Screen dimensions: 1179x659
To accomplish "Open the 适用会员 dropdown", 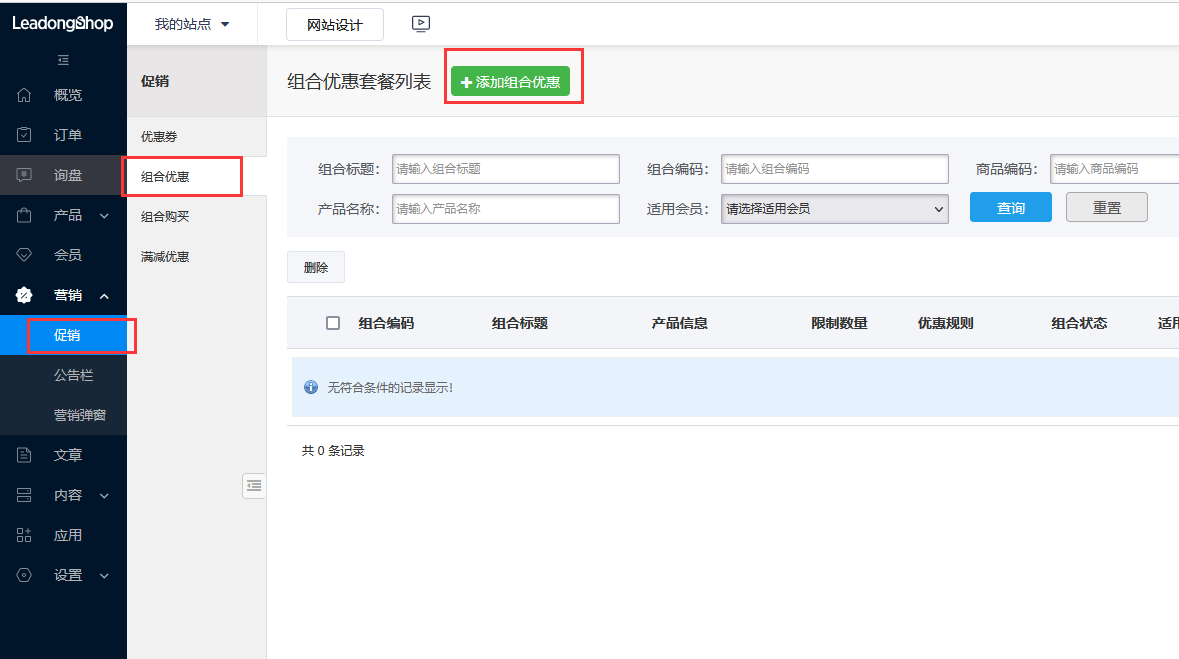I will pyautogui.click(x=834, y=209).
